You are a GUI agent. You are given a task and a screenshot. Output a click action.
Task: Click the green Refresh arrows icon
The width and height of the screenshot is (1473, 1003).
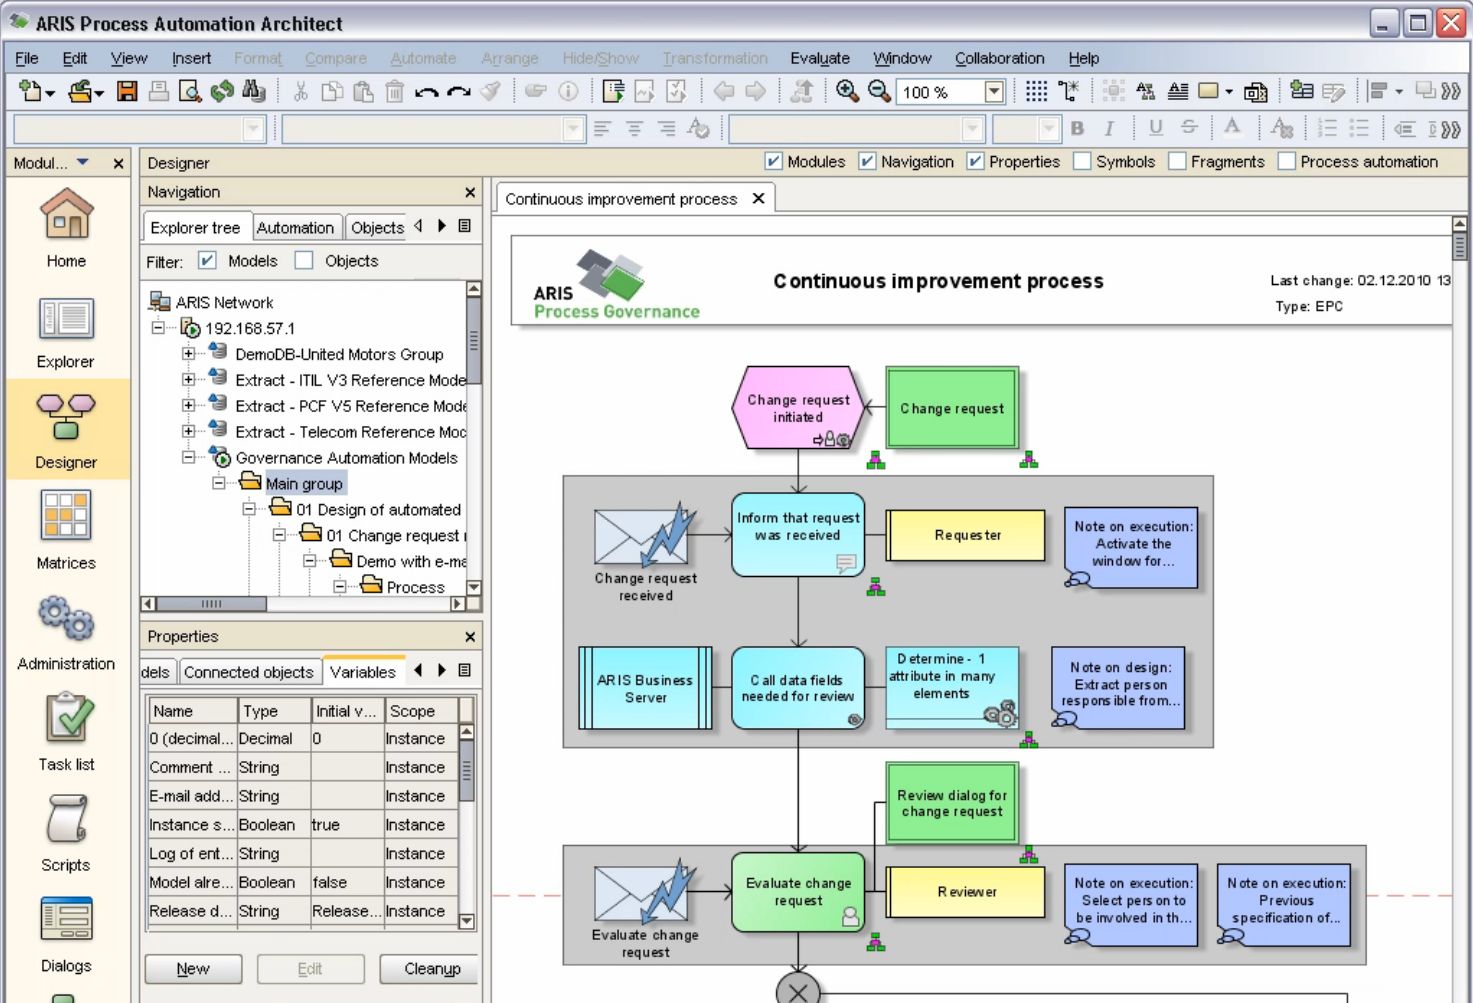[x=222, y=91]
